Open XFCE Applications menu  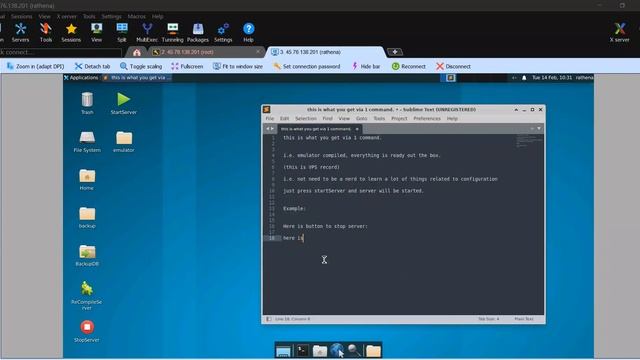pyautogui.click(x=81, y=78)
